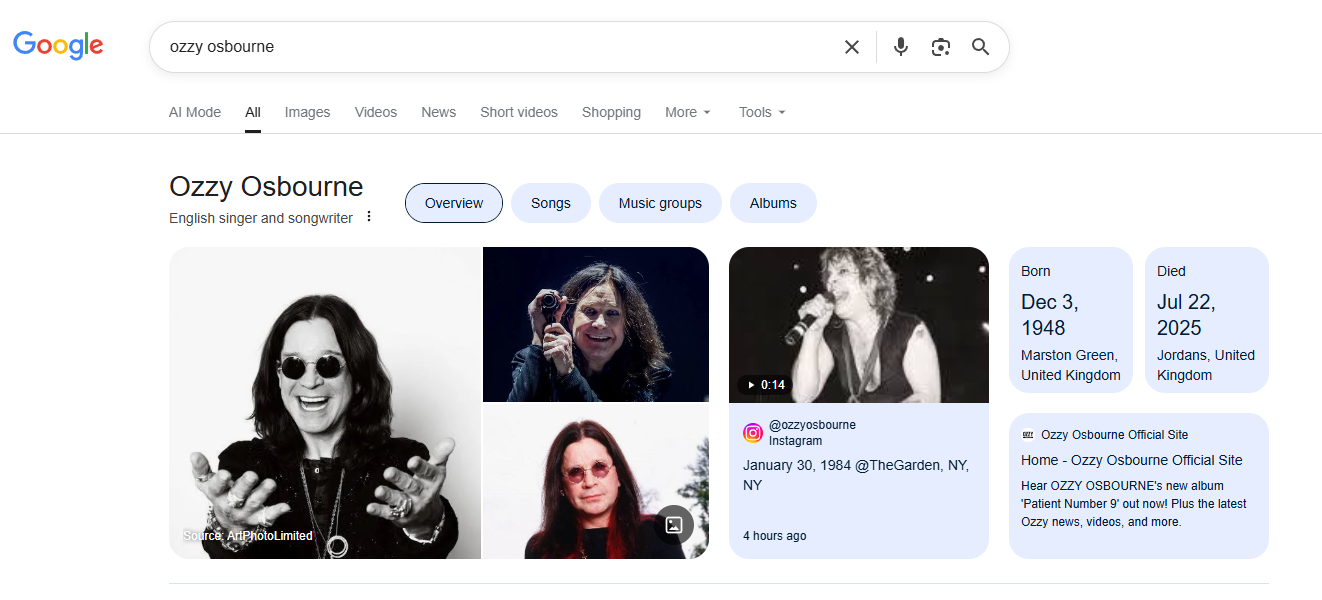Screen dimensions: 1322x600
Task: Switch to AI Mode tab
Action: 195,112
